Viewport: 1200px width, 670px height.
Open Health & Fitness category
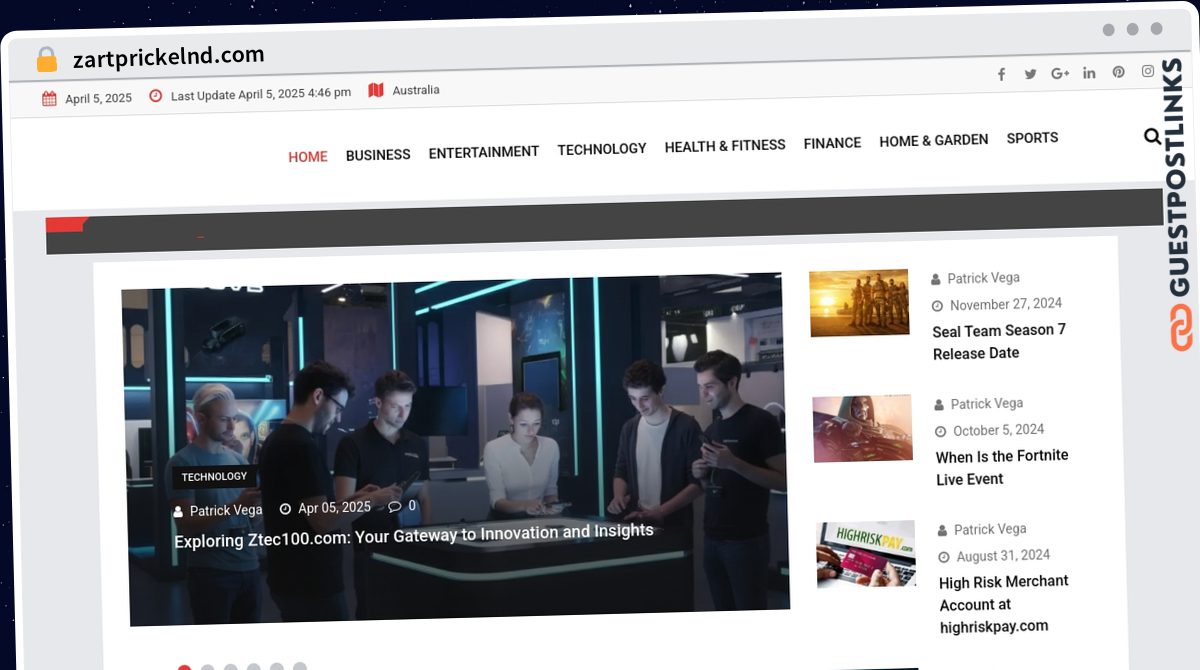point(725,146)
